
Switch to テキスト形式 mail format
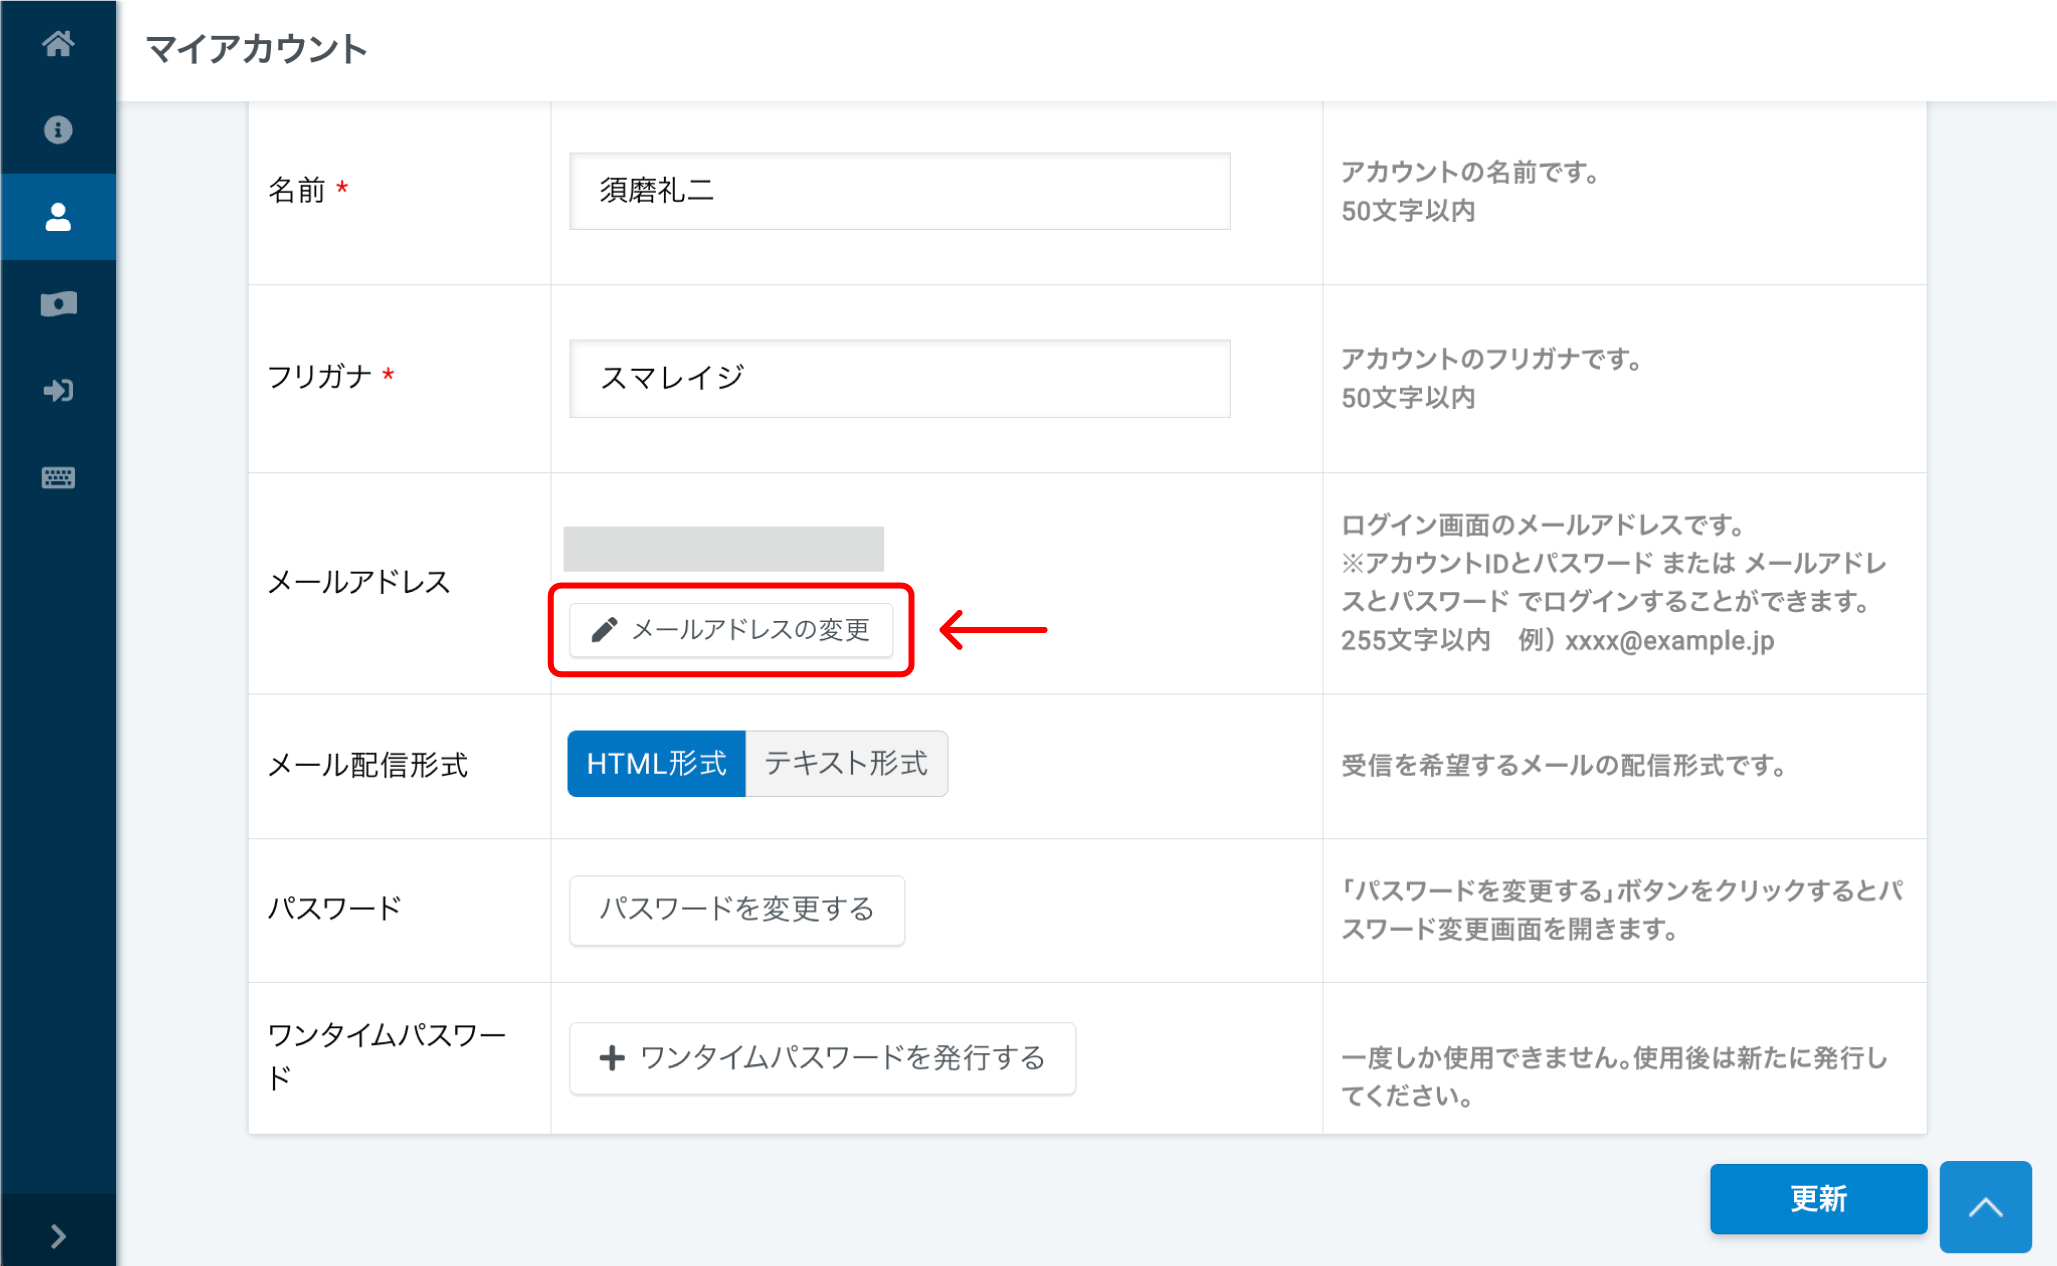846,764
